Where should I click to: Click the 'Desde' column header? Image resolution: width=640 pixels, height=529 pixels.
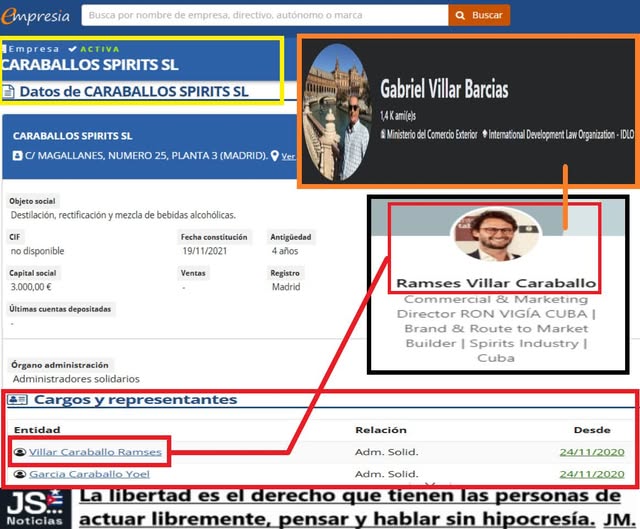(x=592, y=430)
